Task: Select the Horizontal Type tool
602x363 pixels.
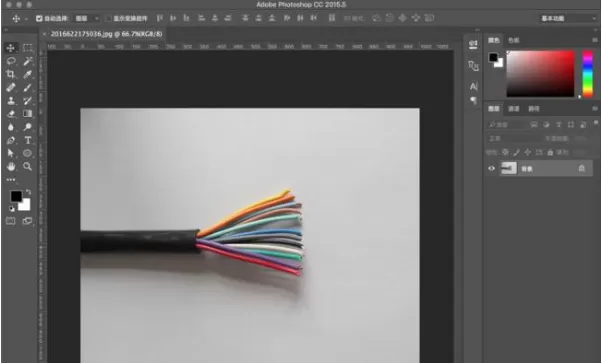Action: [27, 140]
